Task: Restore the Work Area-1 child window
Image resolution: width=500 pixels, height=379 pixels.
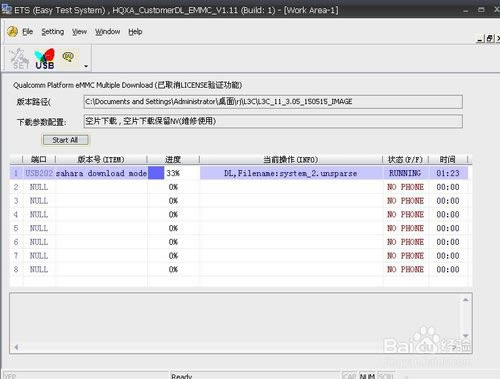Action: coord(490,39)
